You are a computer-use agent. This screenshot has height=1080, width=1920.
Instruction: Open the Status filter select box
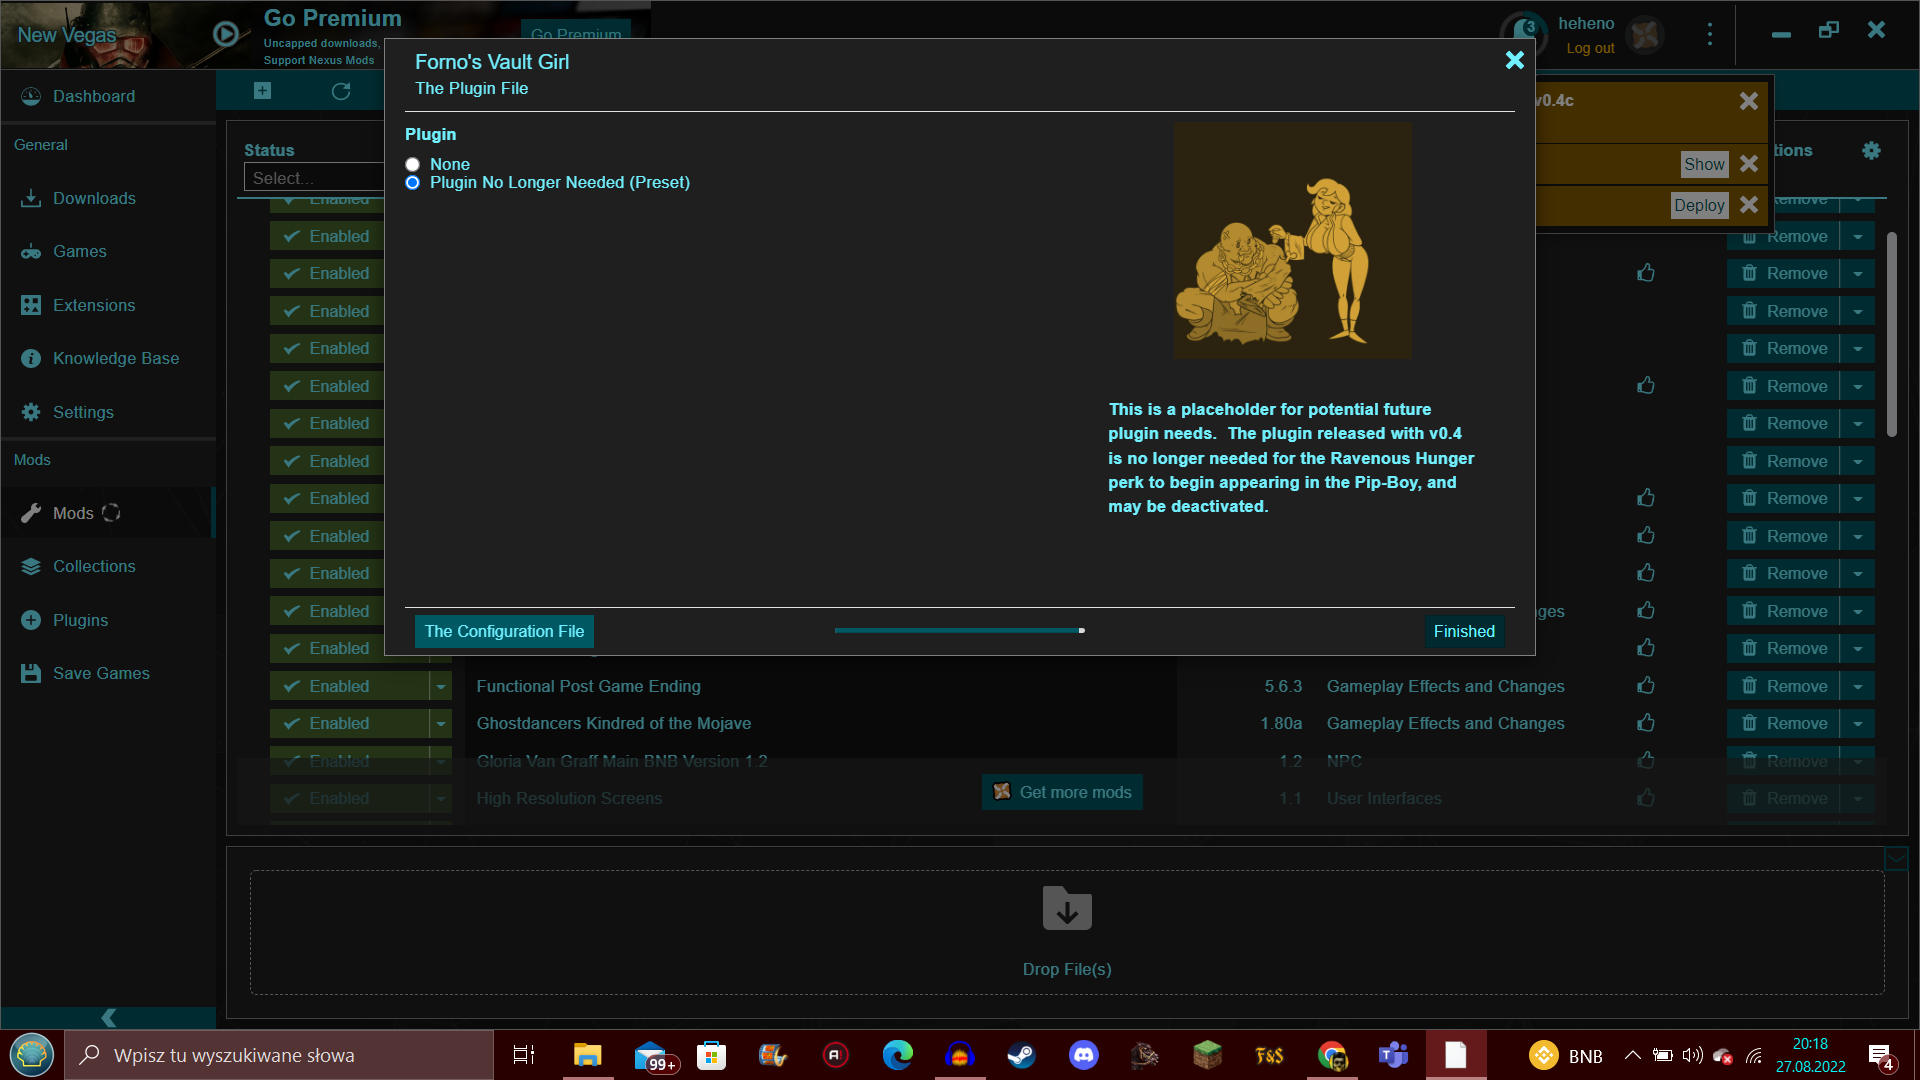point(314,177)
